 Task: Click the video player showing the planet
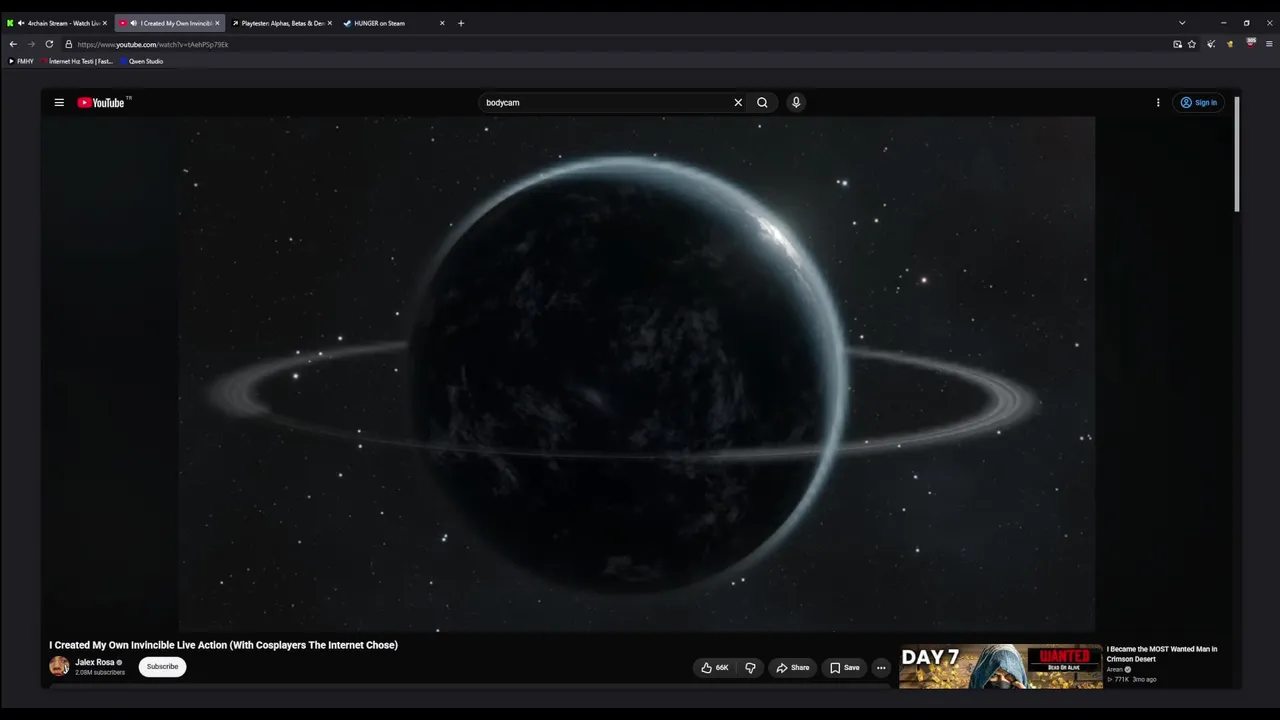point(636,374)
